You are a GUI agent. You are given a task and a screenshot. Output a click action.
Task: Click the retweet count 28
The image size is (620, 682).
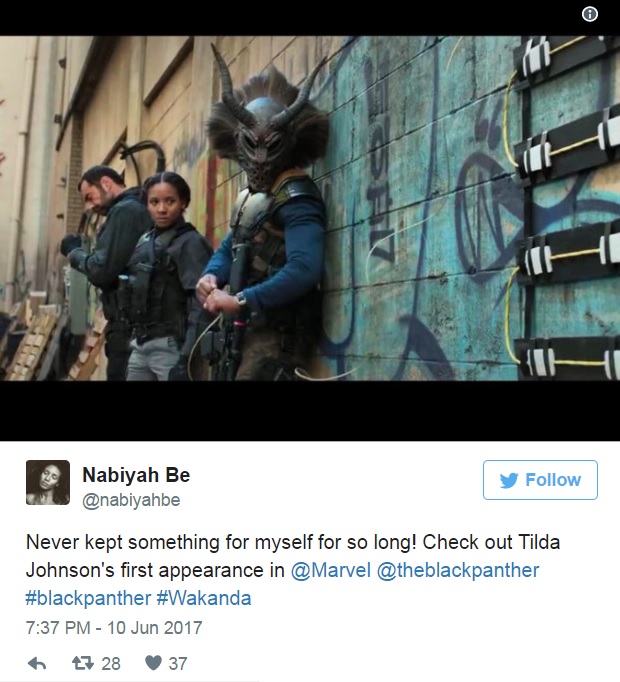[x=111, y=664]
